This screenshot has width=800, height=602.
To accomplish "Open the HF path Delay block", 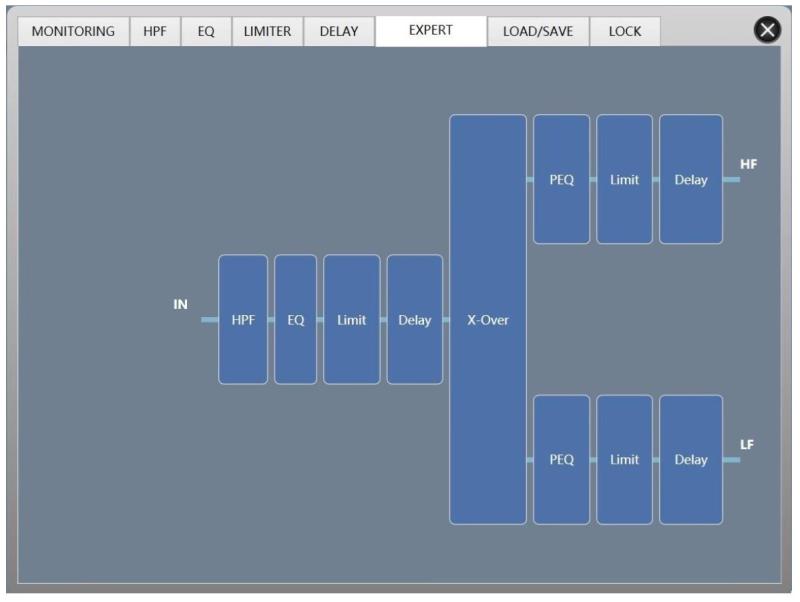I will [691, 180].
